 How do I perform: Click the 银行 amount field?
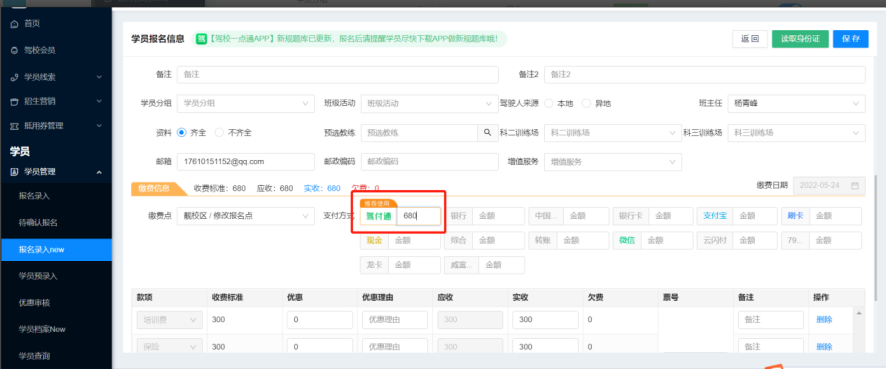[498, 216]
